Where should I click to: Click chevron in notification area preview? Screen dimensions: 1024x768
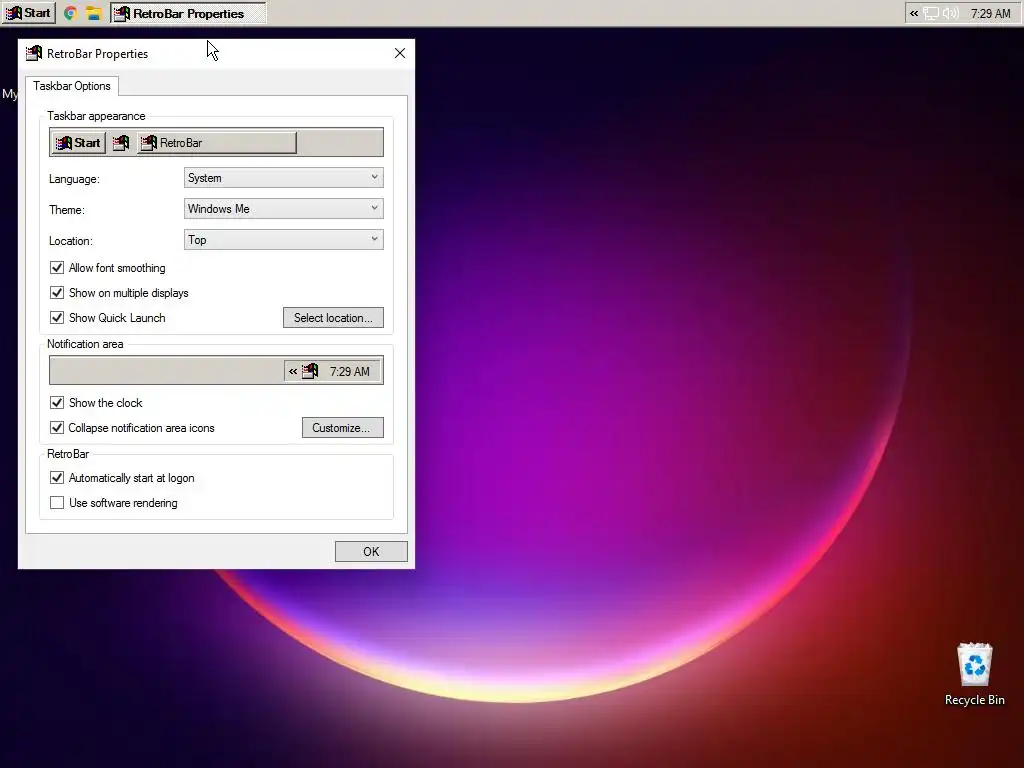(293, 372)
